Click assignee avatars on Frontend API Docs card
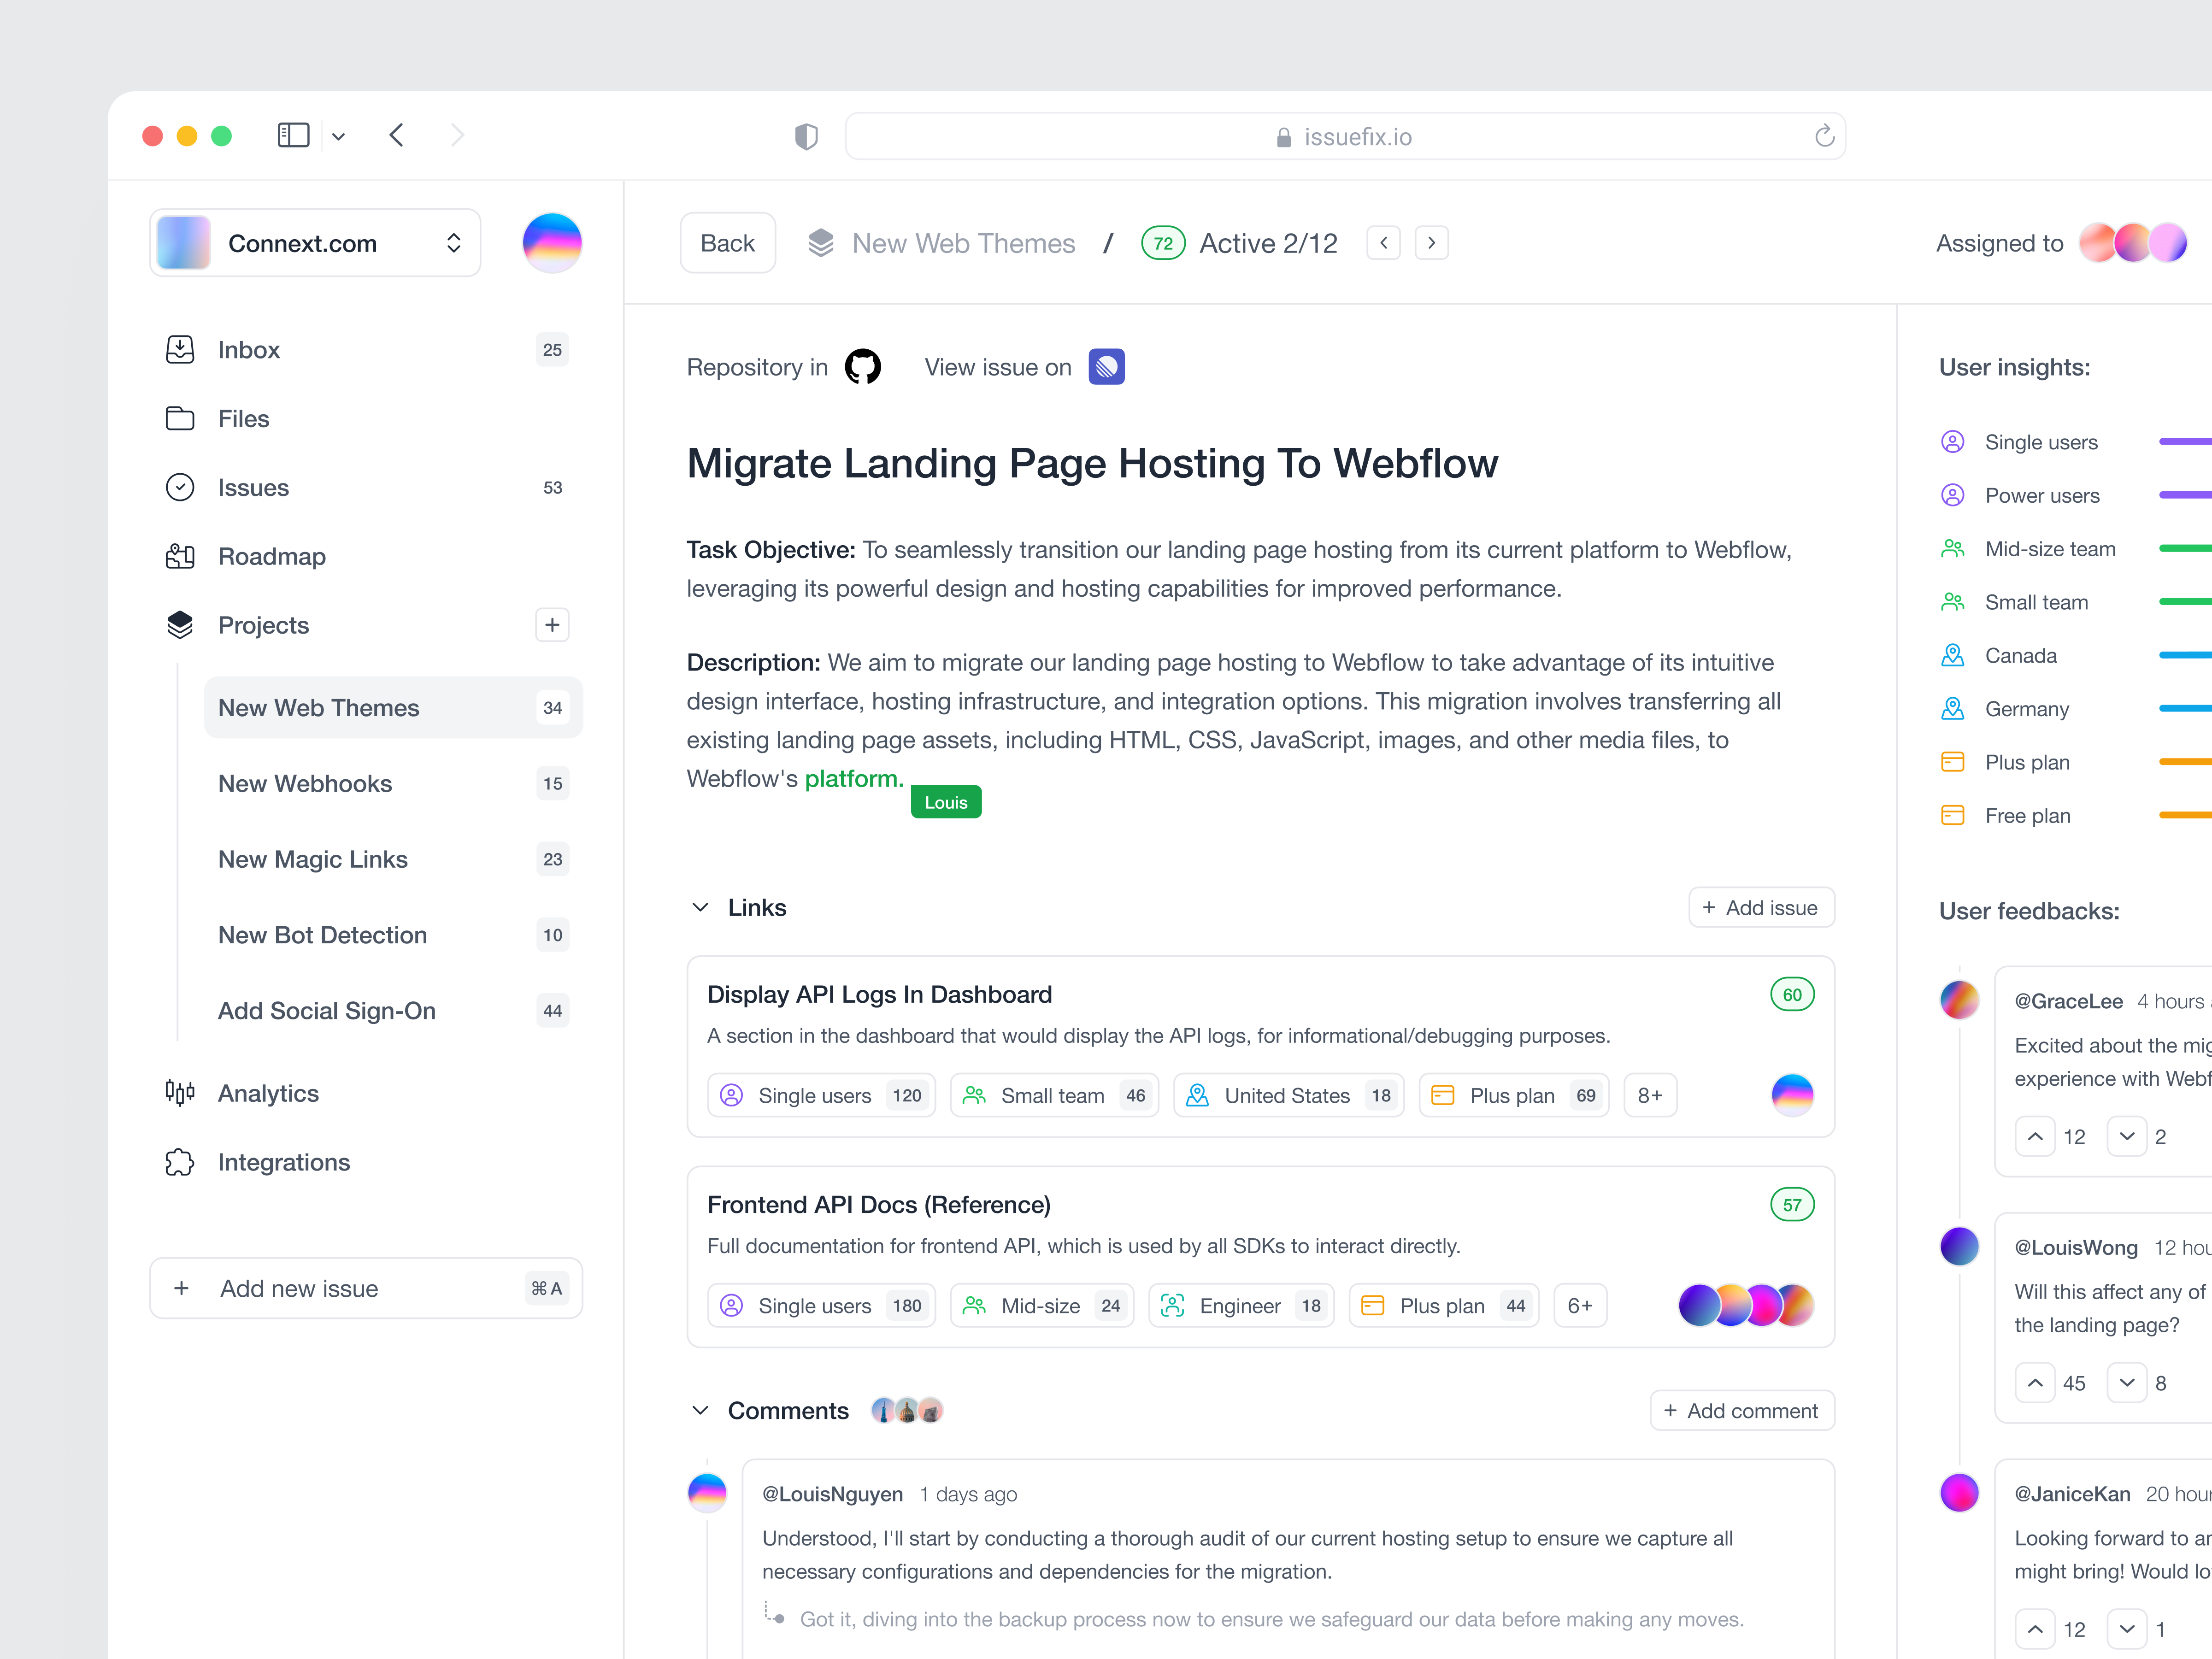2212x1659 pixels. (1746, 1305)
